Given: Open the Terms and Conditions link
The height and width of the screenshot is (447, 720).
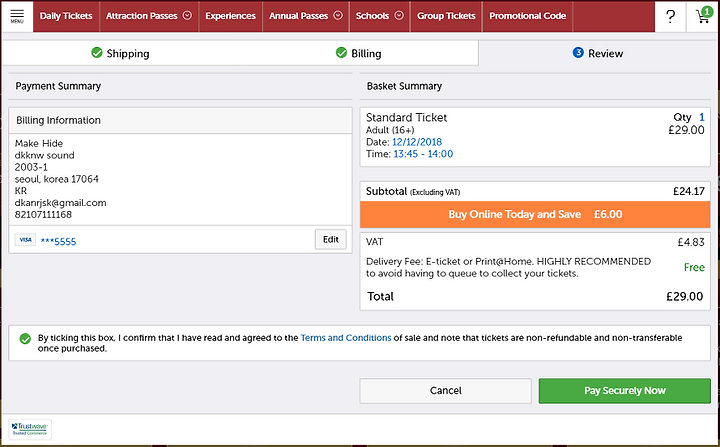Looking at the screenshot, I should click(x=346, y=338).
